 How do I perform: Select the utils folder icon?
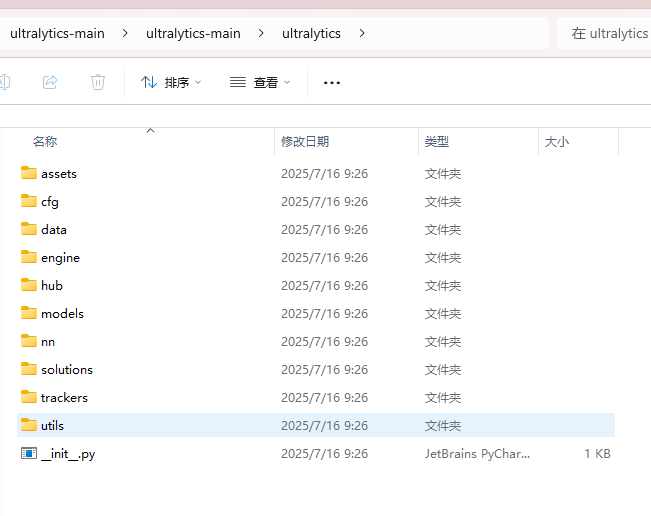(x=29, y=425)
